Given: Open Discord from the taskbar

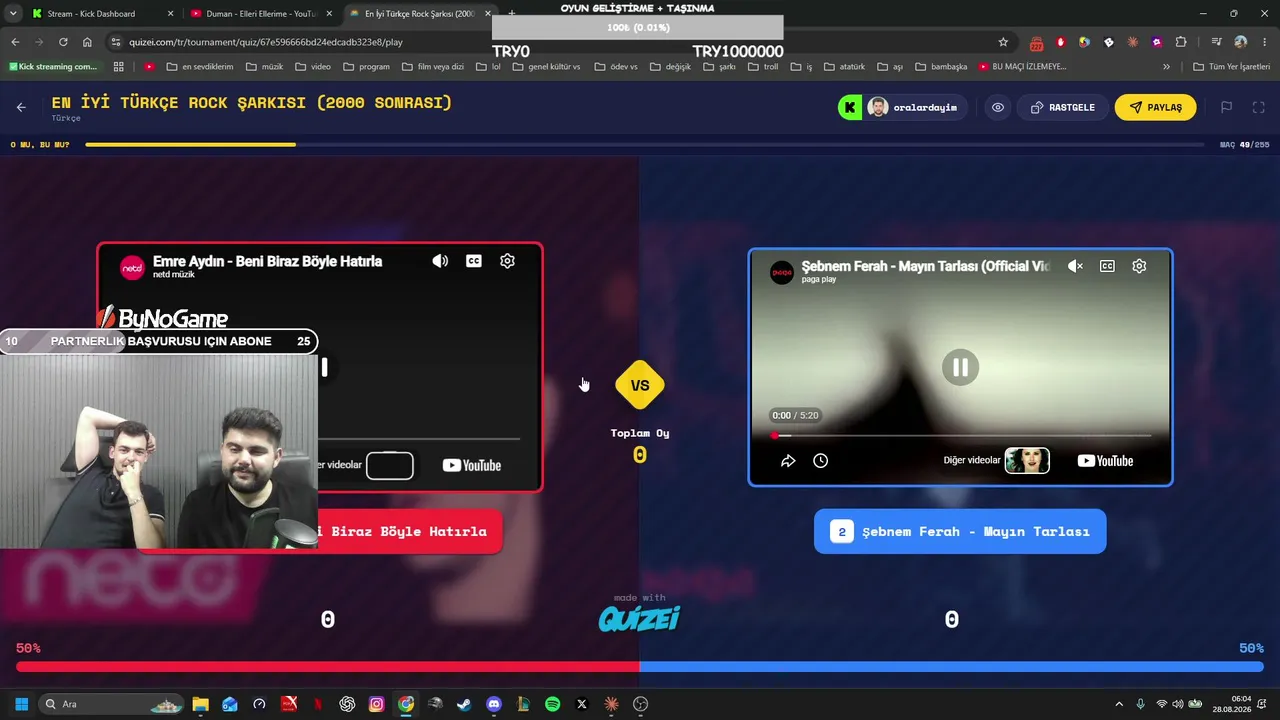Looking at the screenshot, I should (493, 704).
